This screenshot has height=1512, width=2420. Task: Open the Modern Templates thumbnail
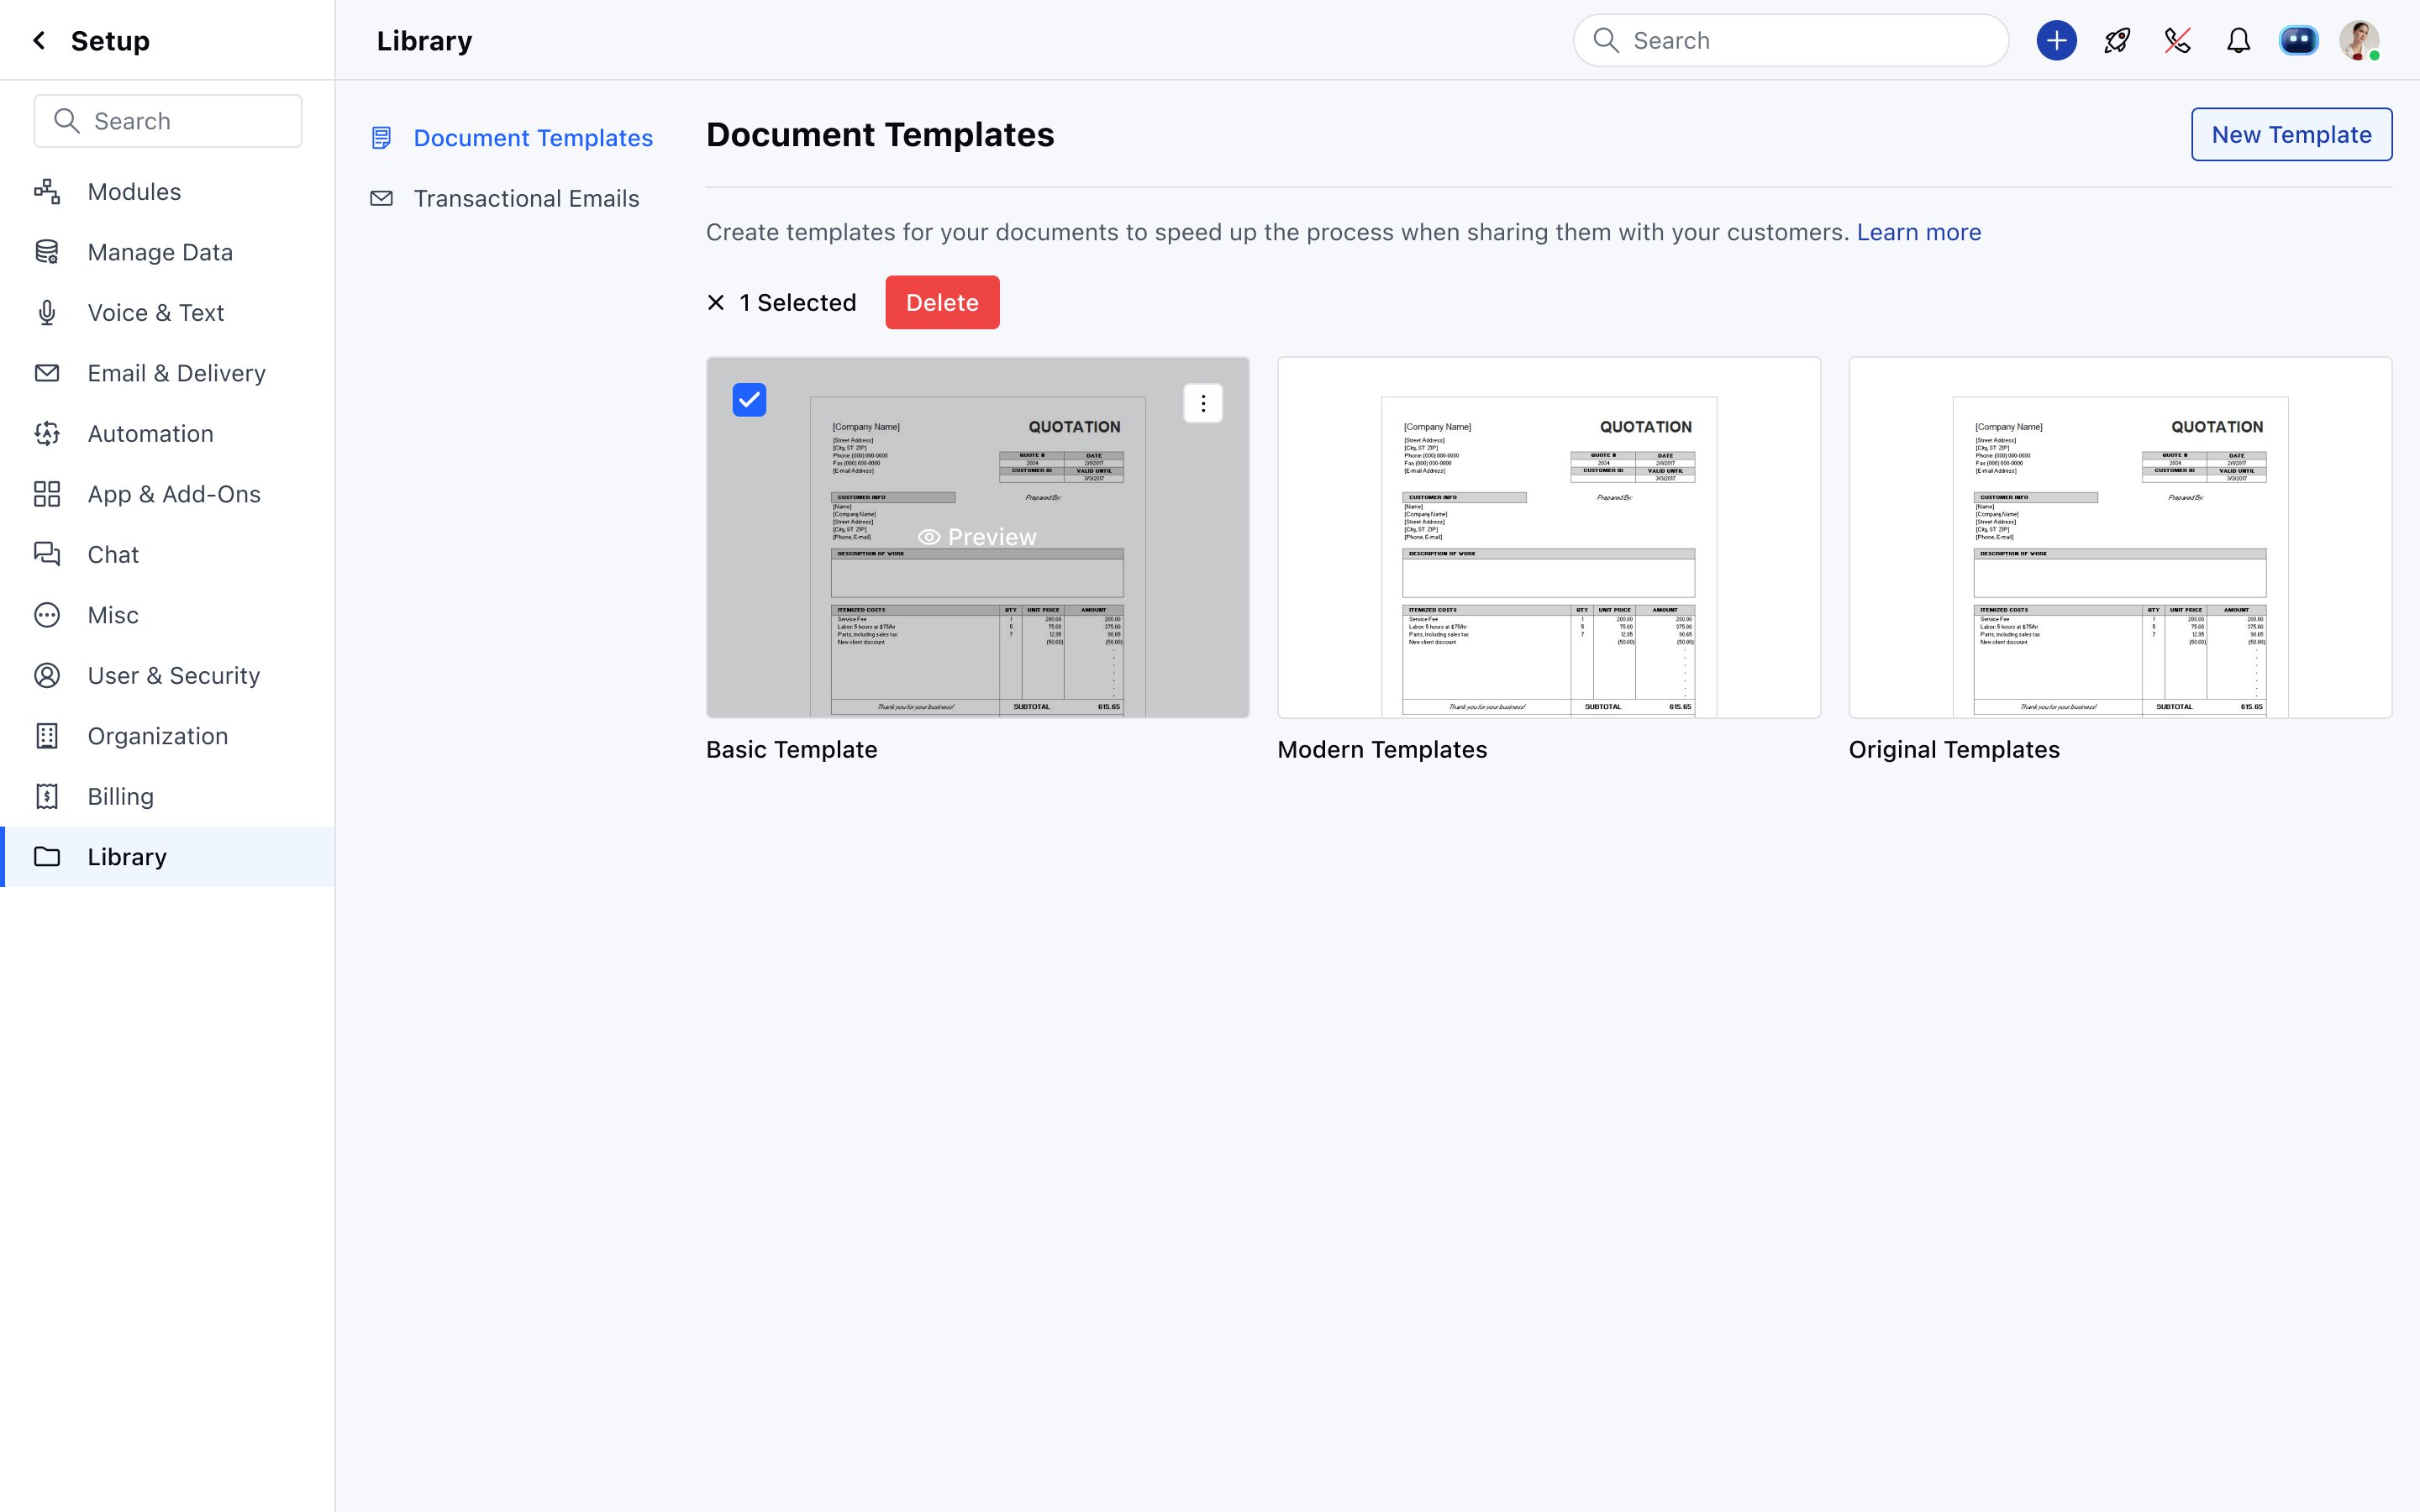click(x=1548, y=537)
